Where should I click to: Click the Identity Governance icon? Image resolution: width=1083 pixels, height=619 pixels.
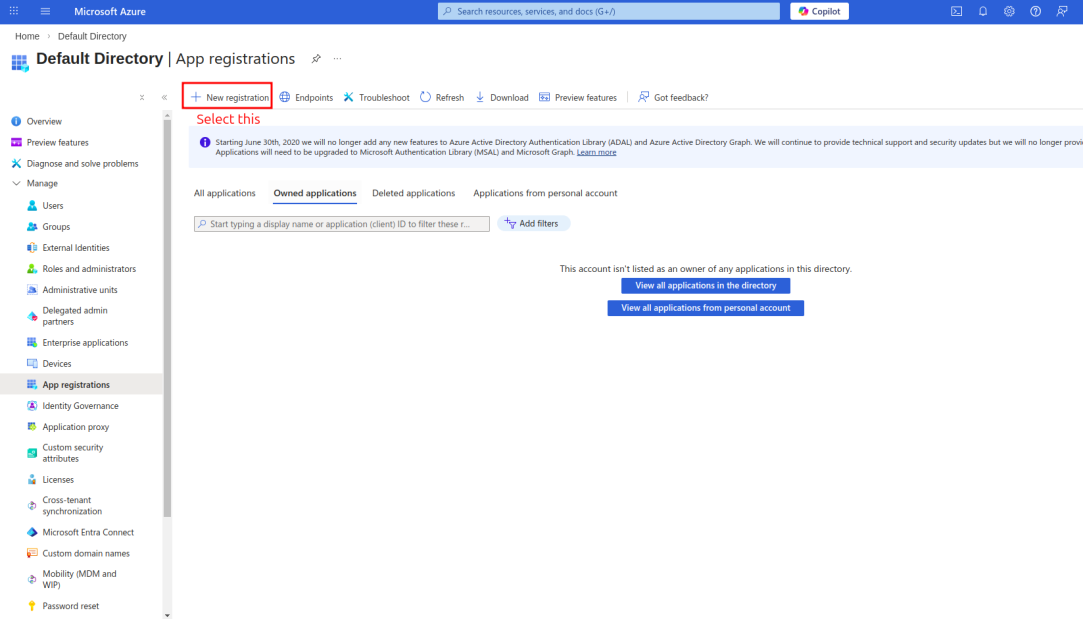[x=32, y=406]
